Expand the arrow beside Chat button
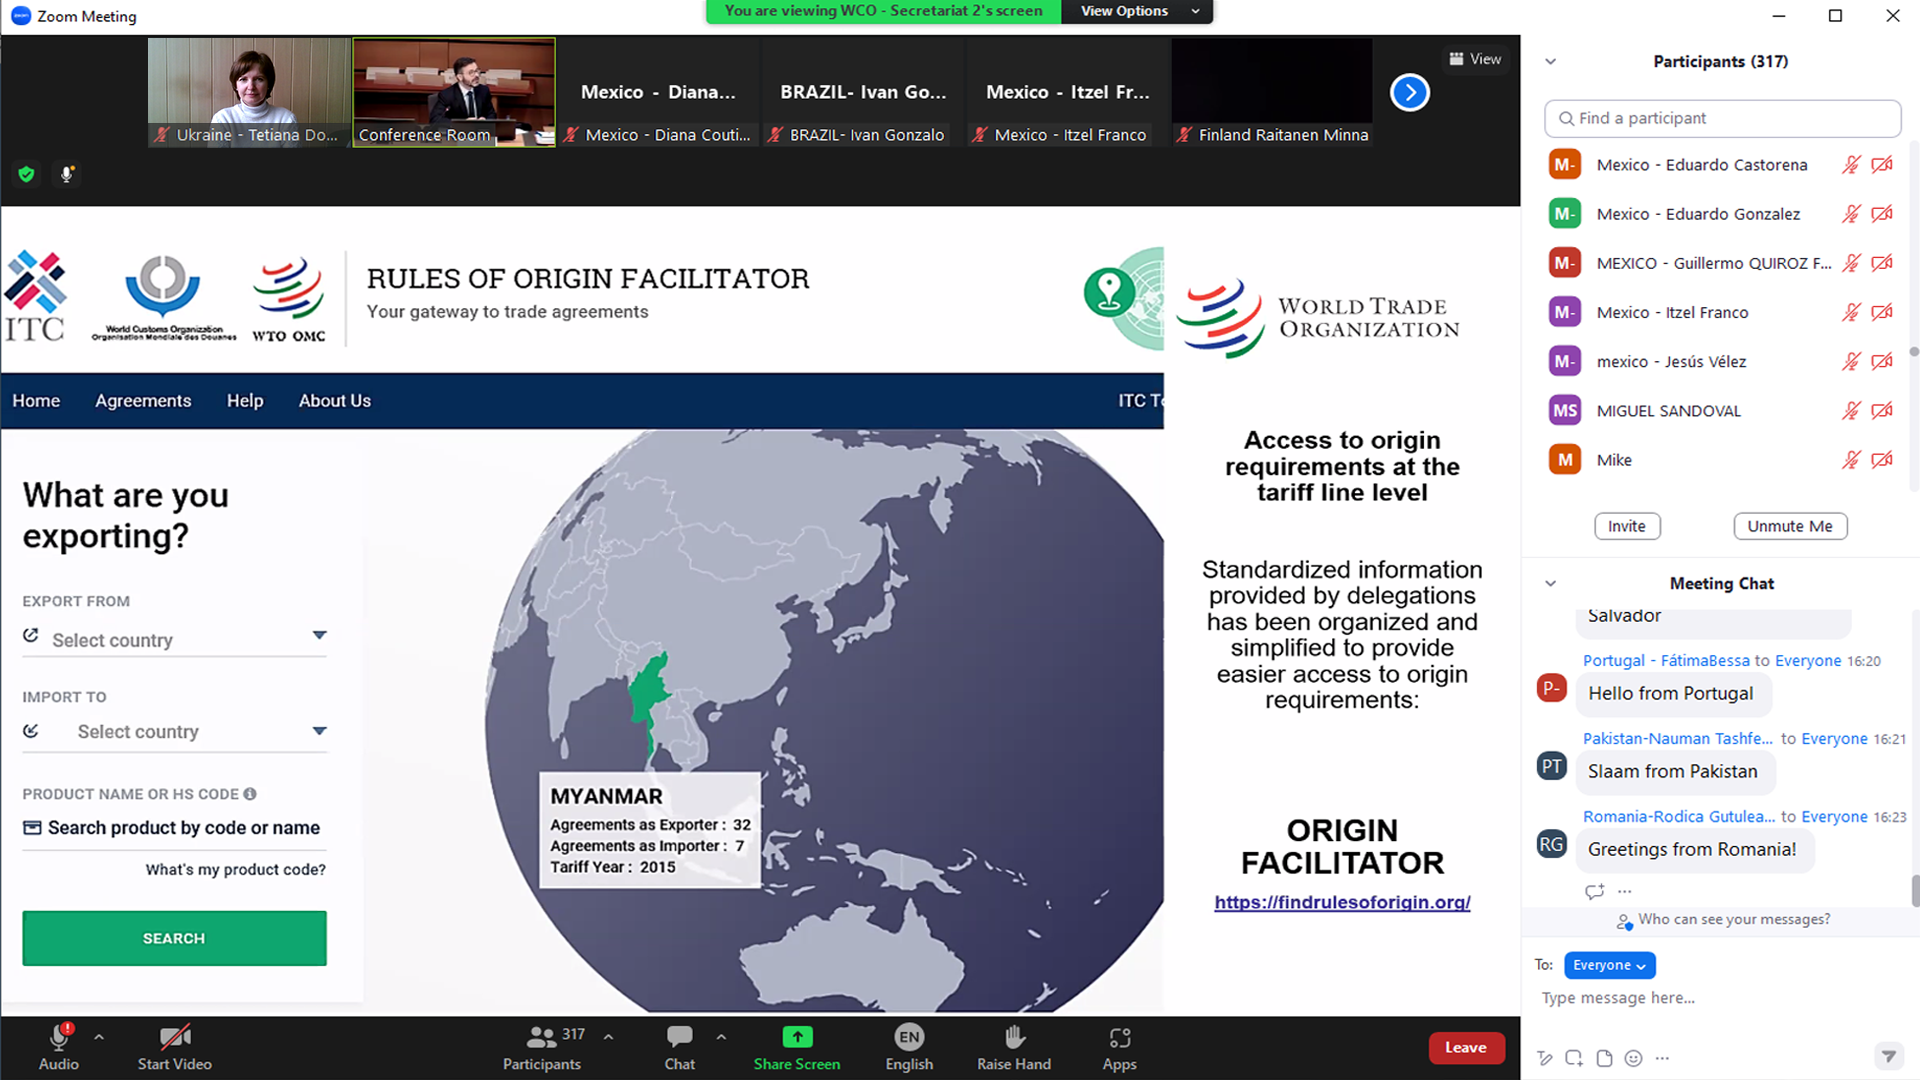The width and height of the screenshot is (1920, 1080). [721, 1037]
